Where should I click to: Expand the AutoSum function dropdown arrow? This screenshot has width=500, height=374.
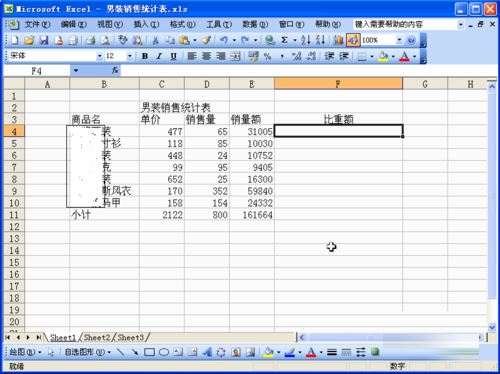coord(295,40)
